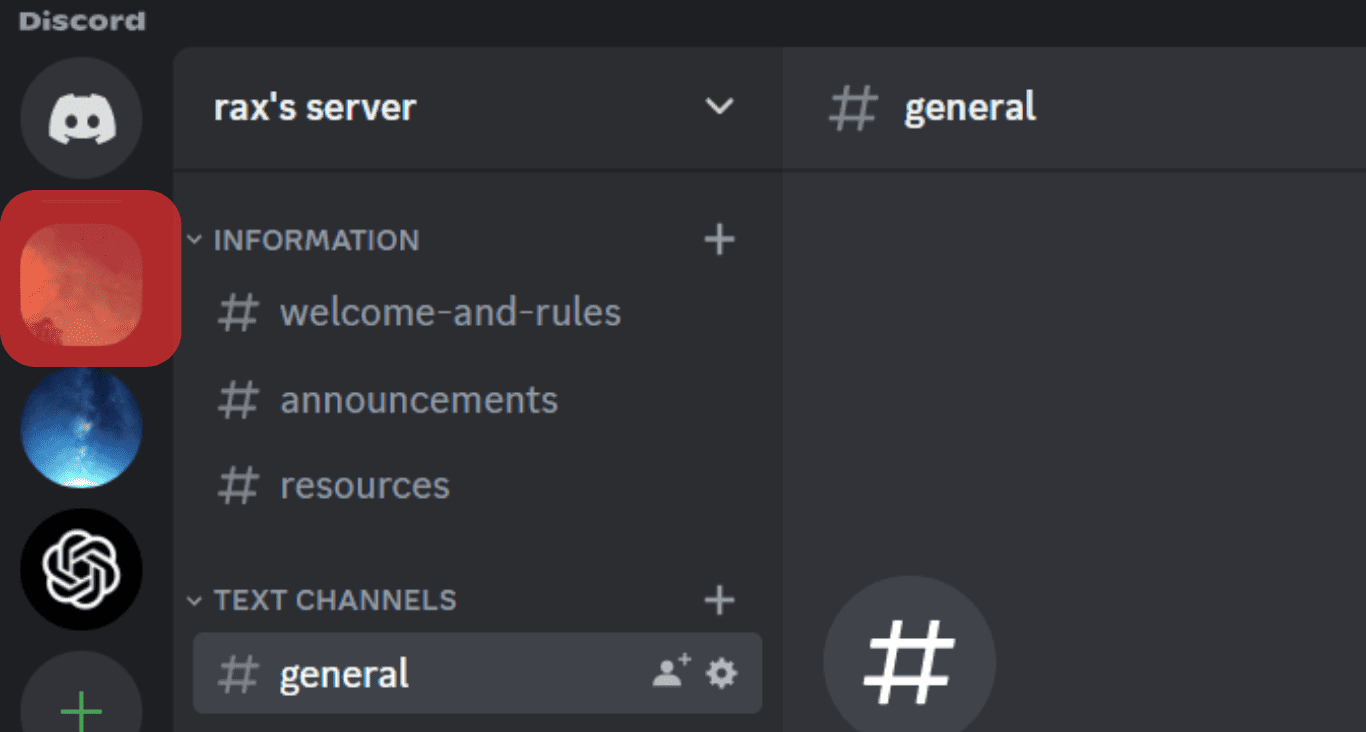Open Discord home via the Discord logo icon
The height and width of the screenshot is (732, 1366).
pyautogui.click(x=80, y=117)
